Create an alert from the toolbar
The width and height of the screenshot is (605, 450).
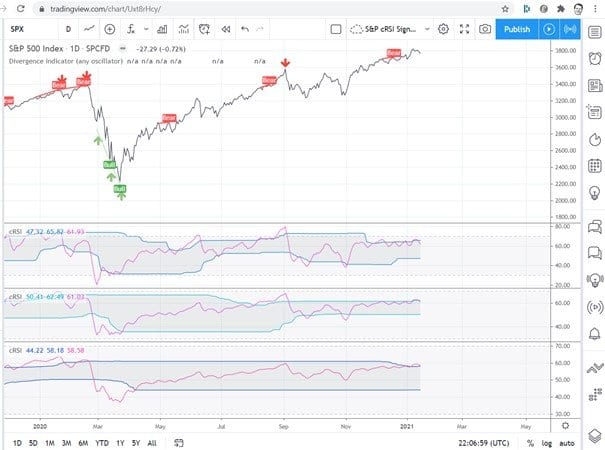pos(204,29)
